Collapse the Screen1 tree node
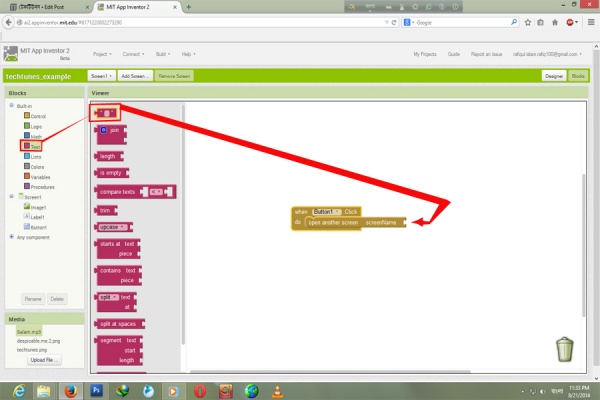This screenshot has height=400, width=600. click(11, 196)
